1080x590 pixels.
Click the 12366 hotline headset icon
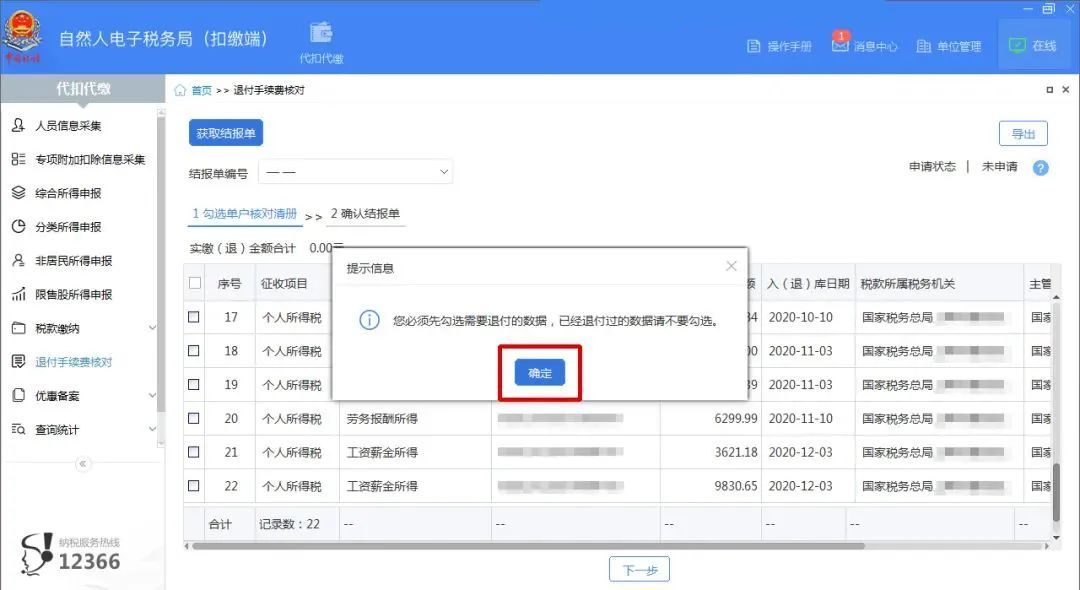(37, 554)
